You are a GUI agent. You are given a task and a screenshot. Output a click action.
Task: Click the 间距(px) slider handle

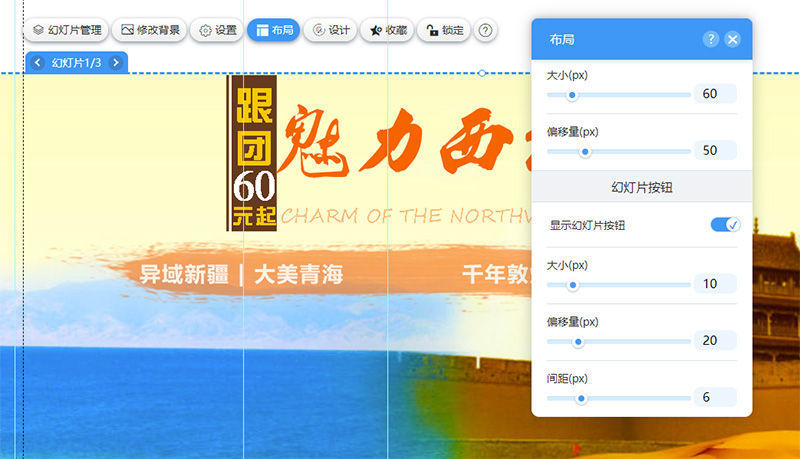[581, 398]
